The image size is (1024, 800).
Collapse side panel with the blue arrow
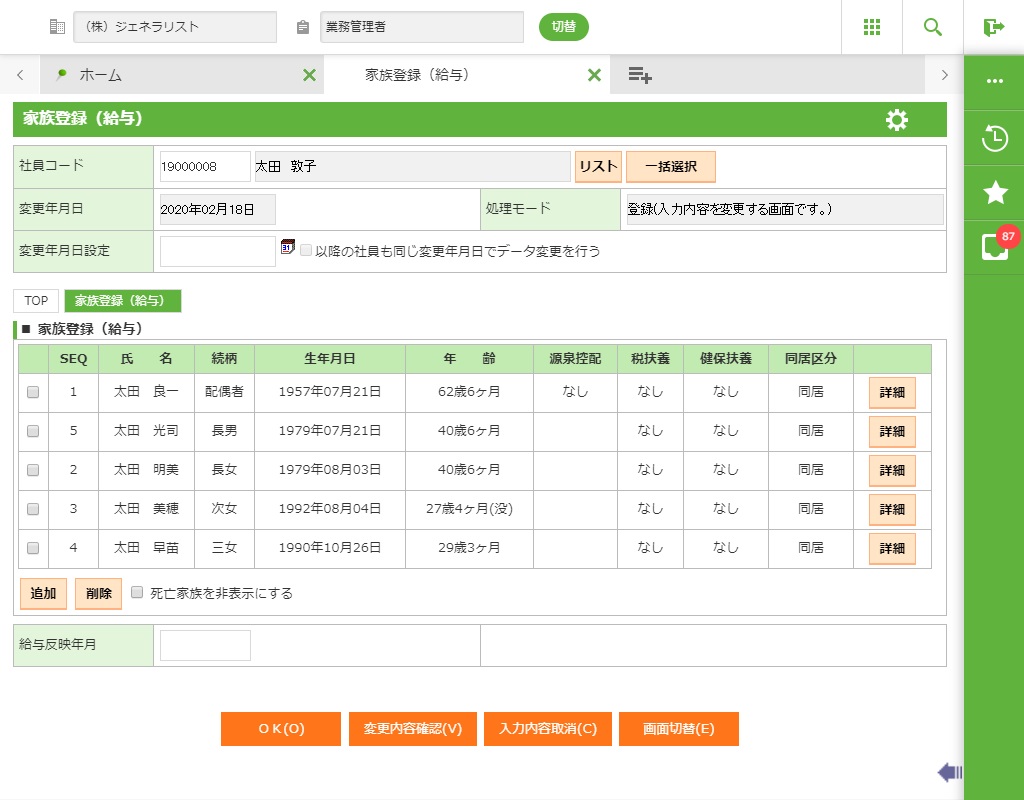(949, 772)
